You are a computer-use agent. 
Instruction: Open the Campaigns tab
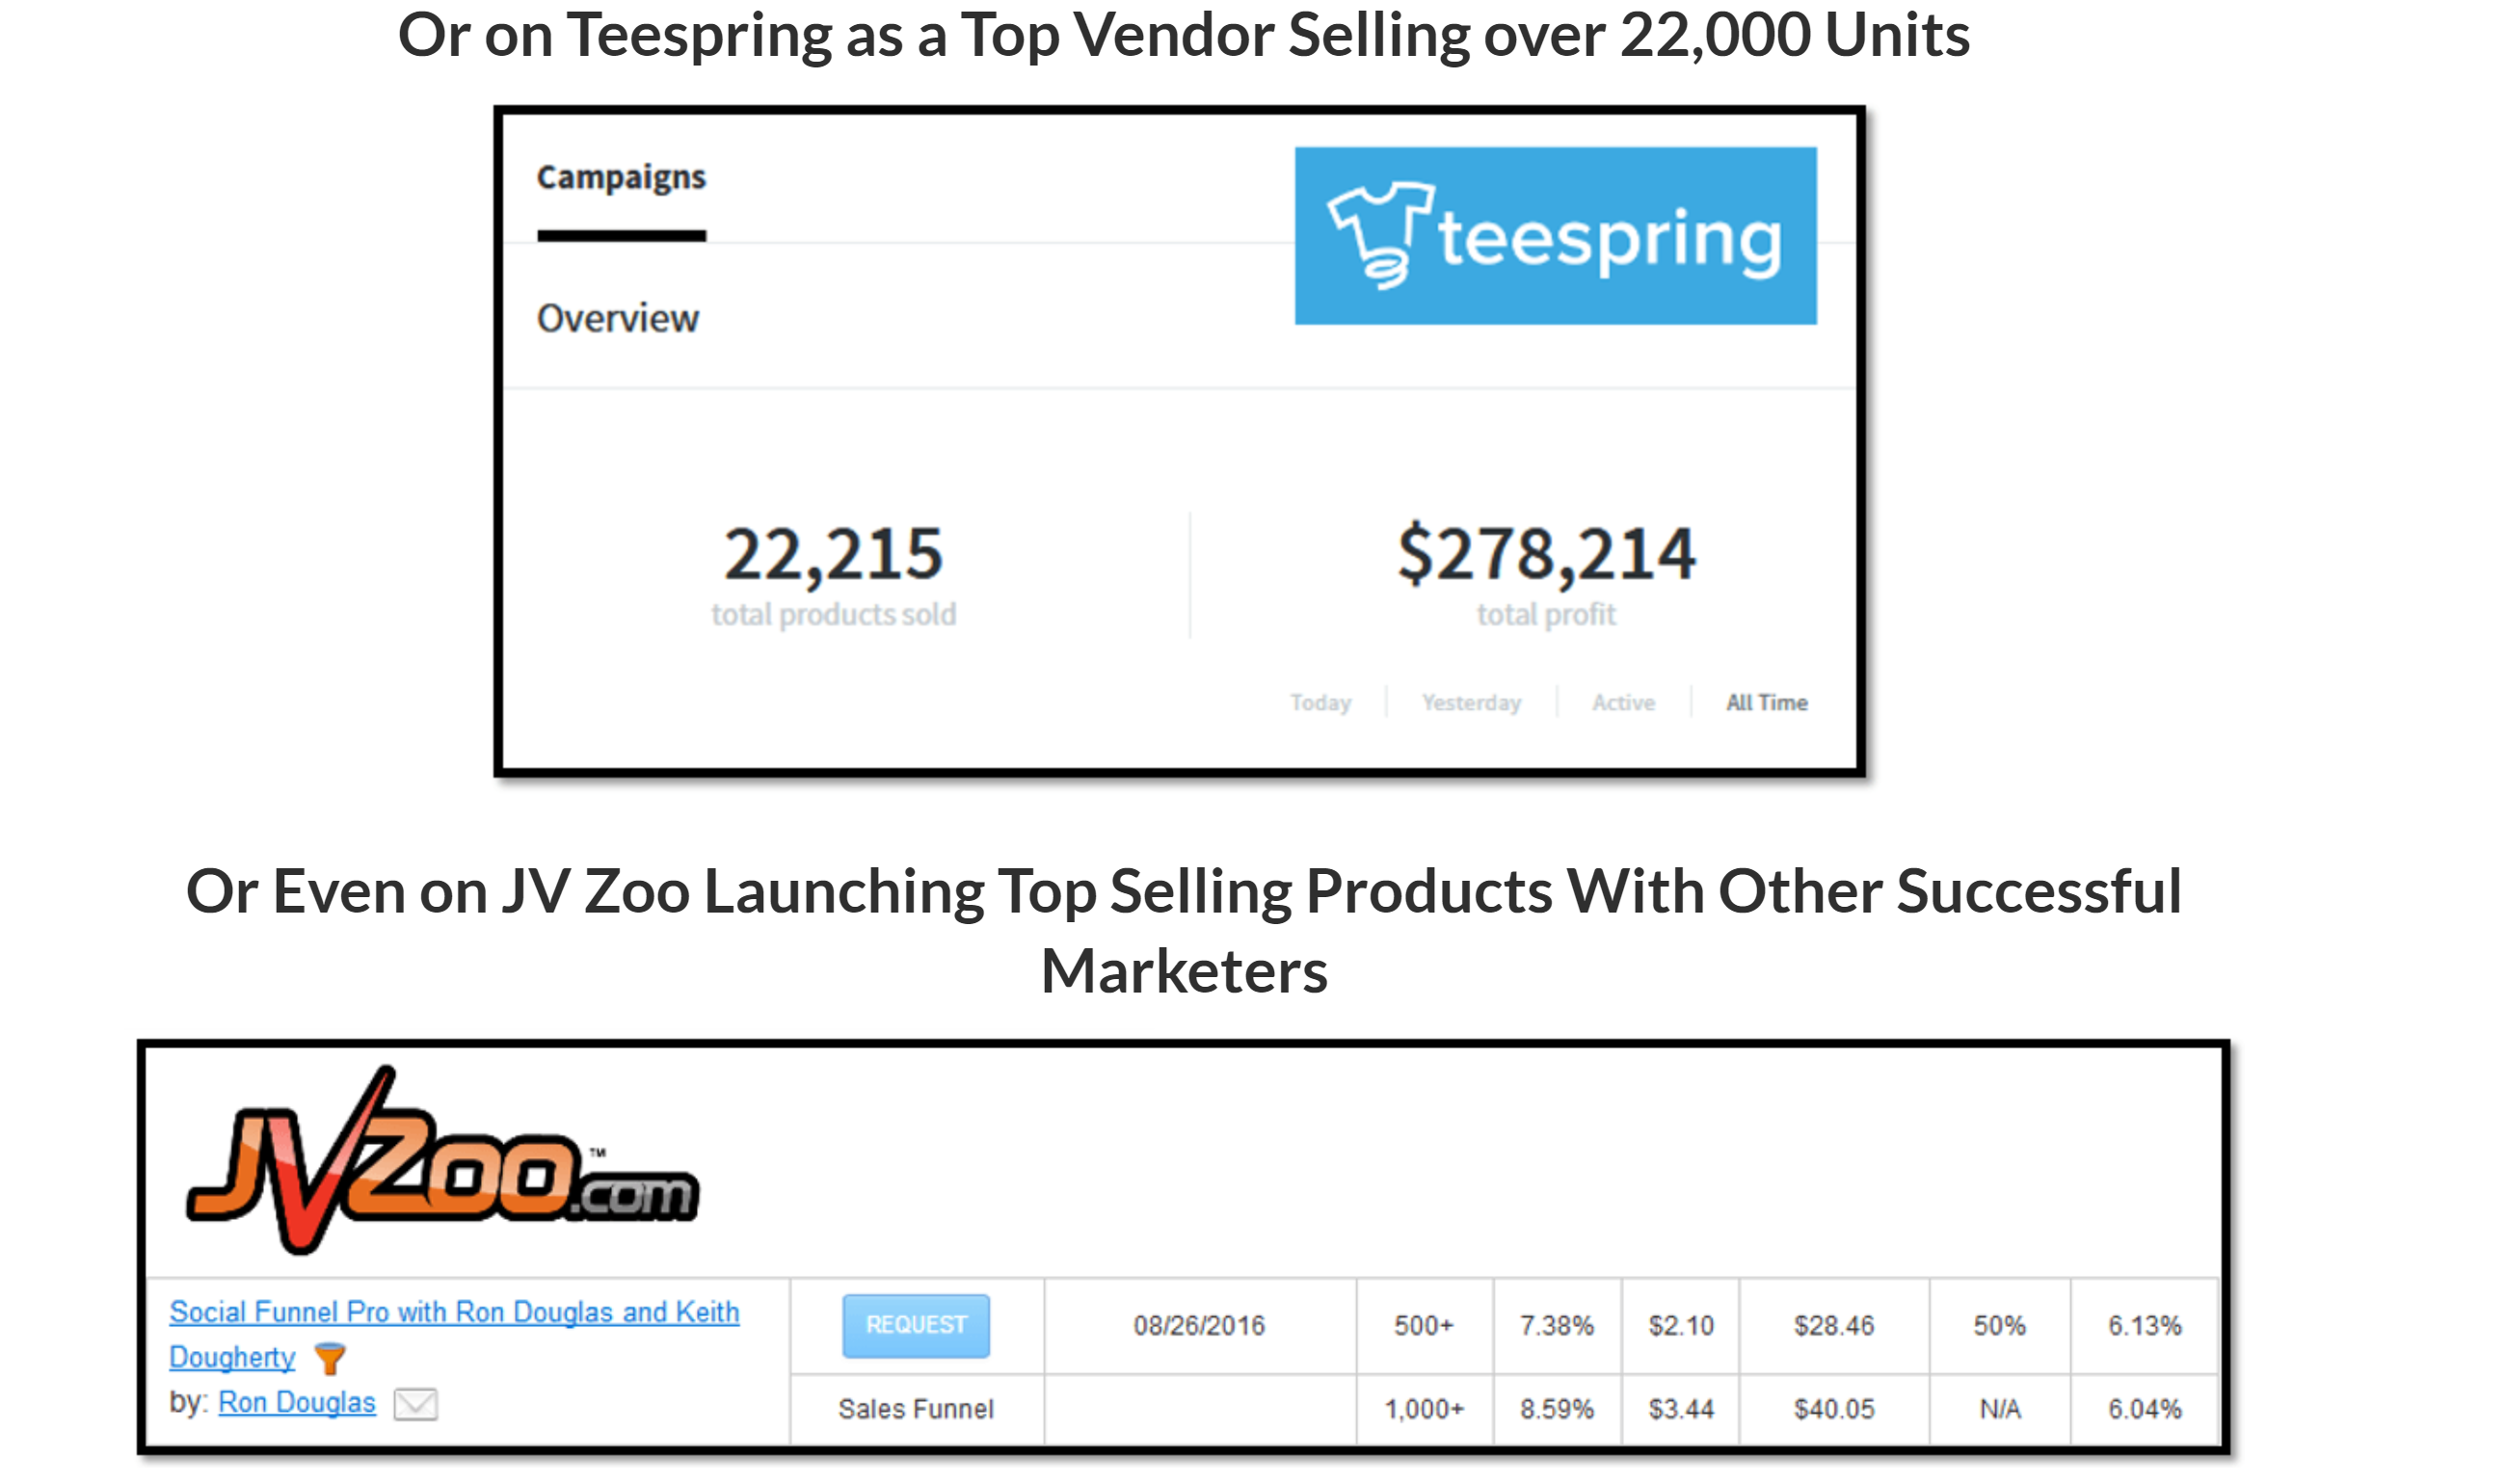(621, 178)
